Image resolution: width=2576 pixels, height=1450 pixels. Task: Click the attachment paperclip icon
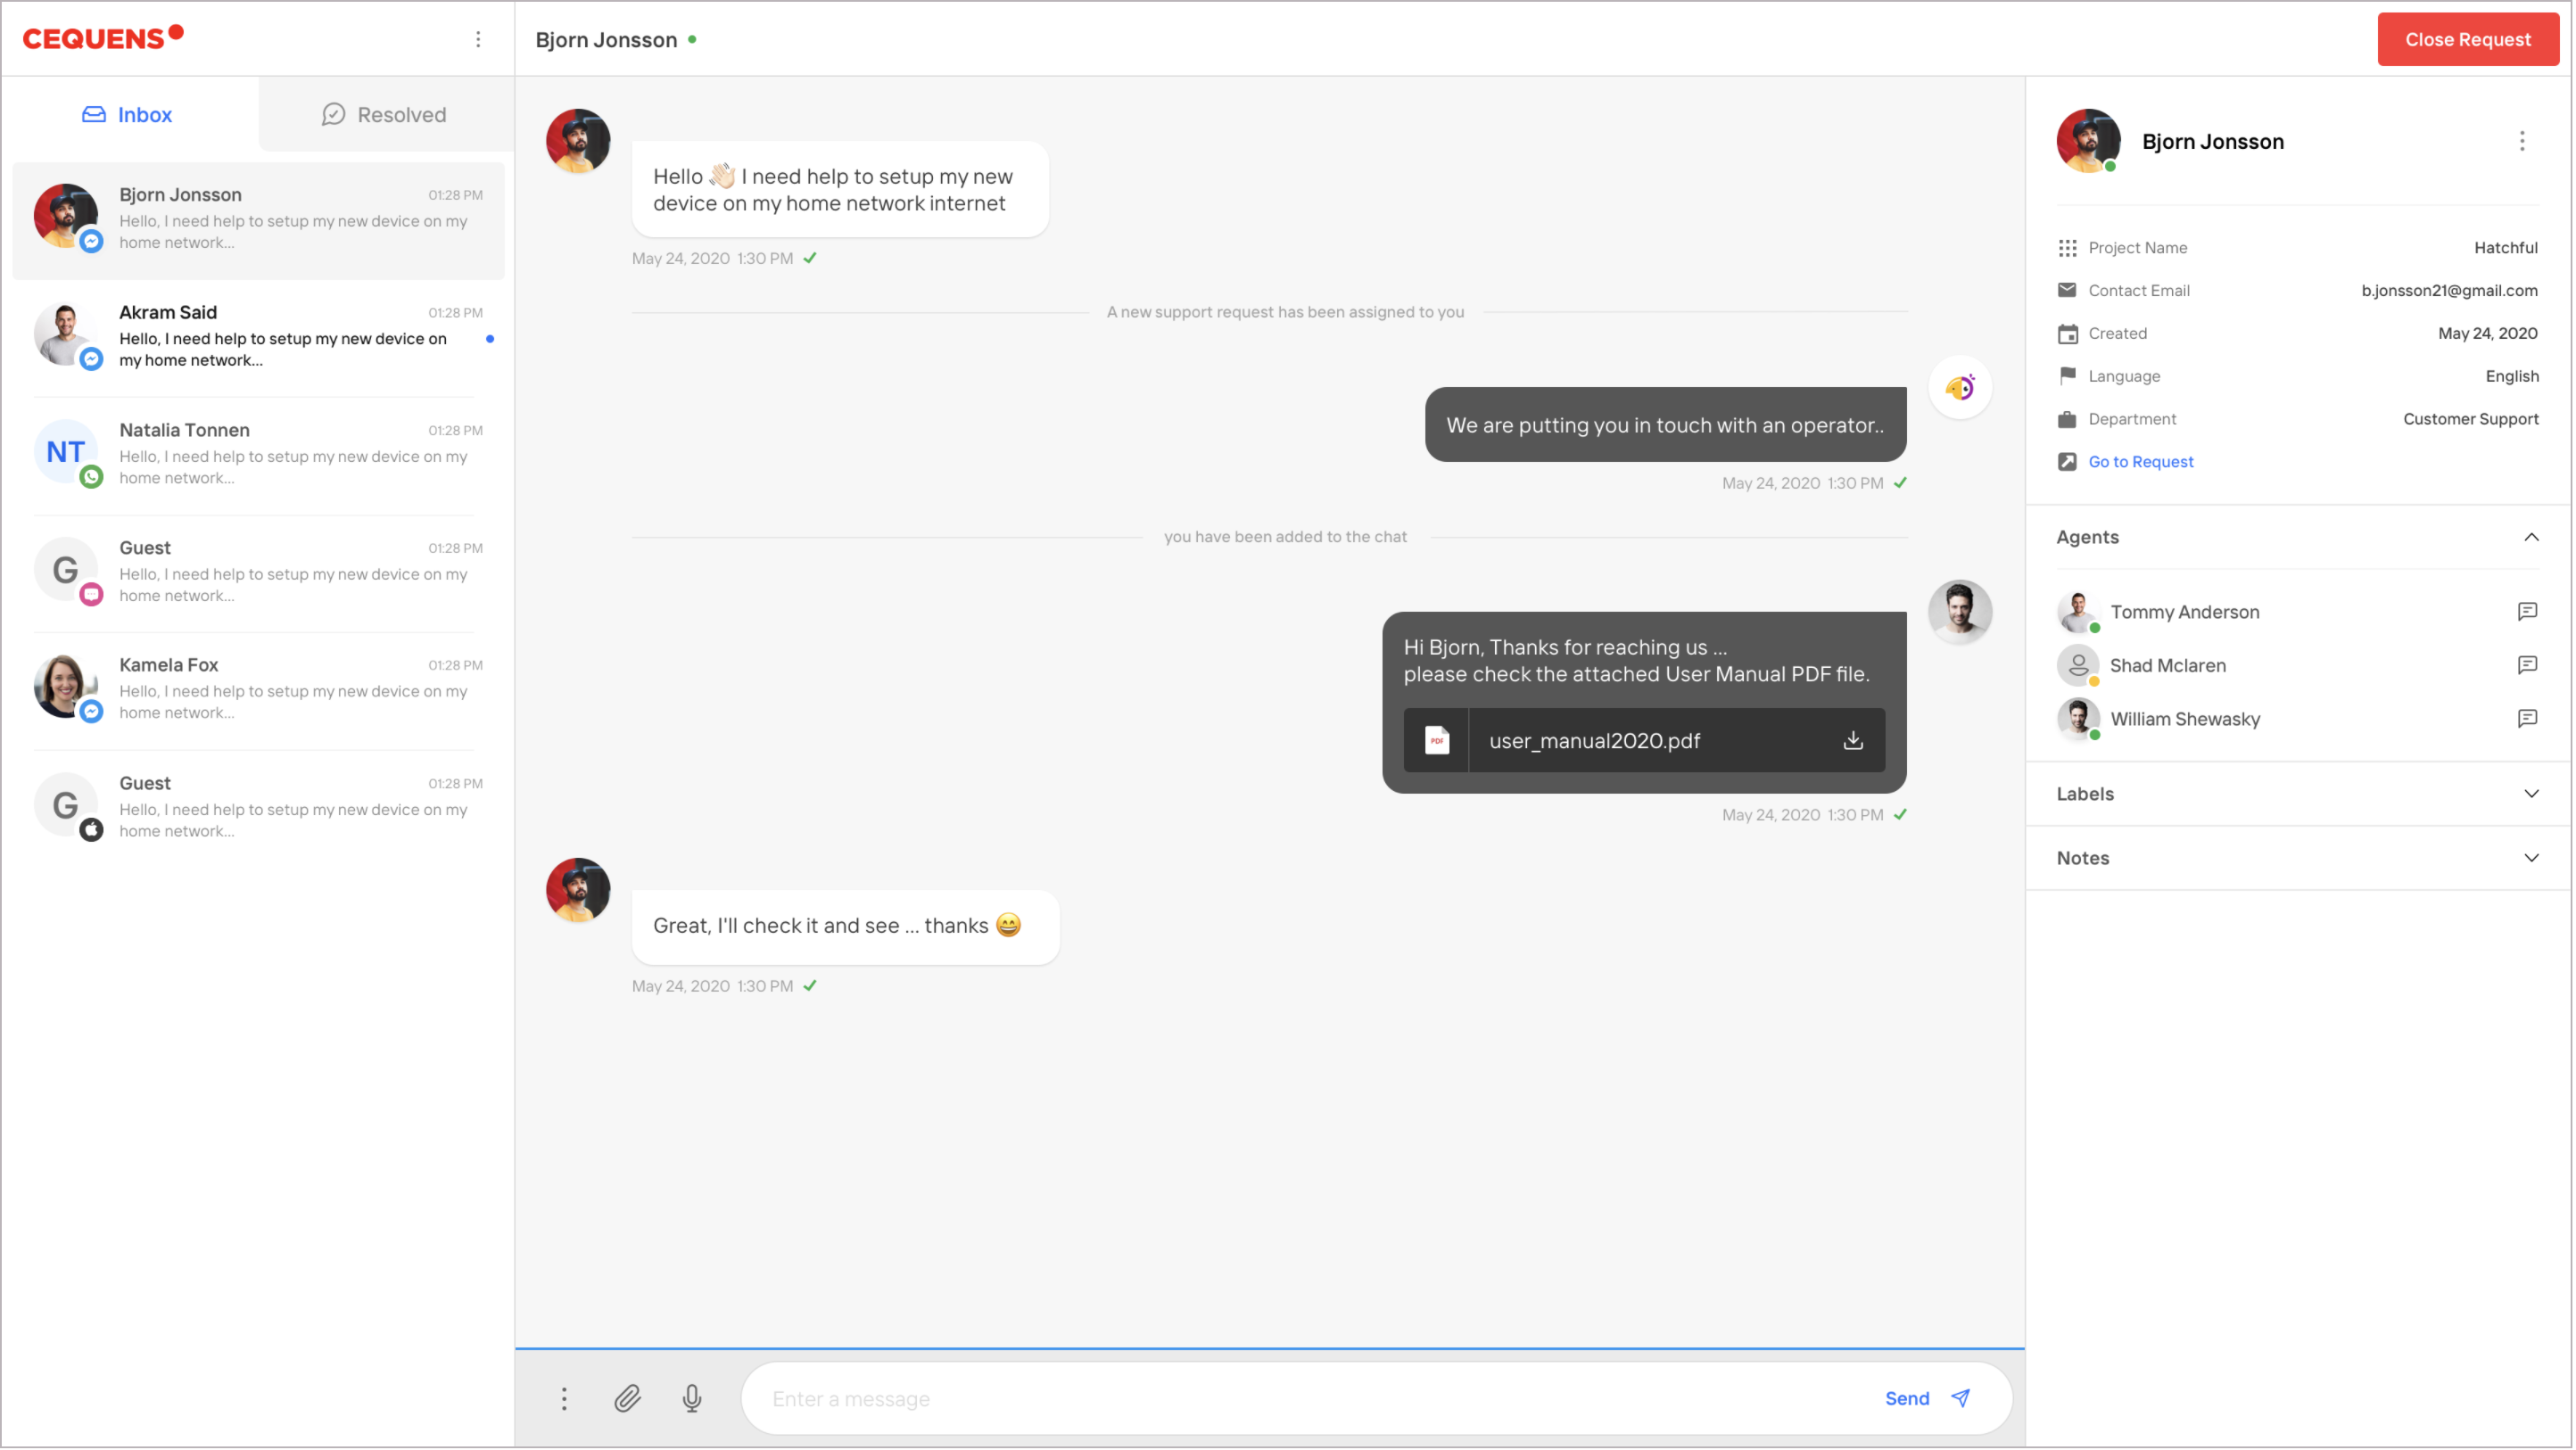[x=627, y=1398]
